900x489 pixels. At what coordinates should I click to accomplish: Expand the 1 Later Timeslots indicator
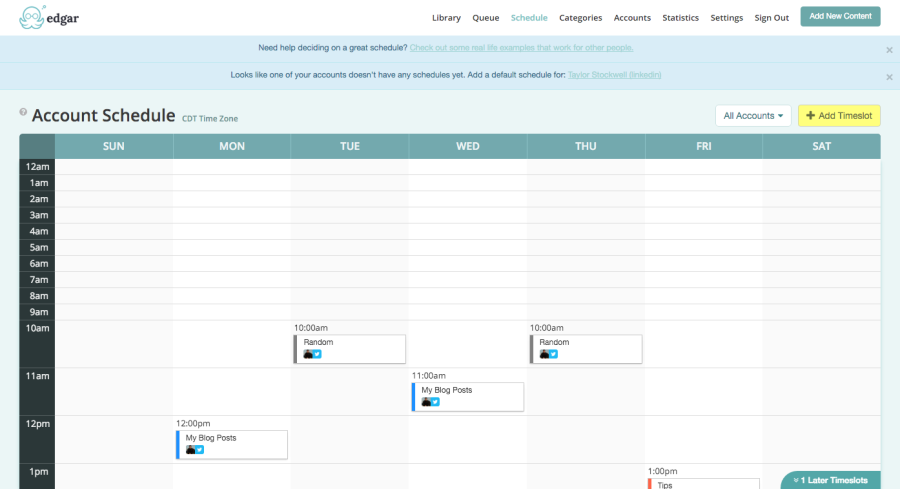pos(830,480)
